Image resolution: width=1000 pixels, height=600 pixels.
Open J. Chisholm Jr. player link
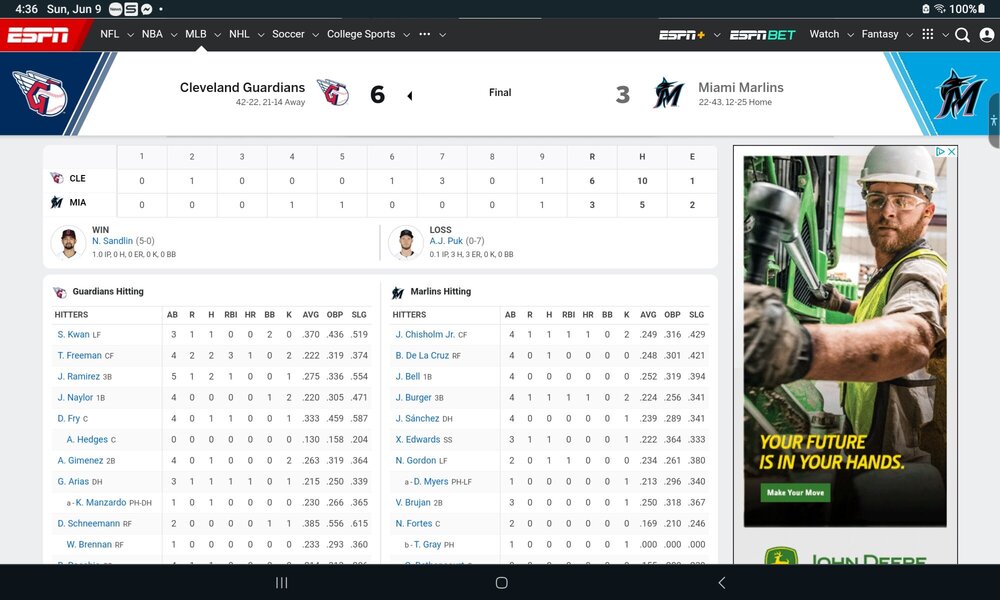[425, 334]
